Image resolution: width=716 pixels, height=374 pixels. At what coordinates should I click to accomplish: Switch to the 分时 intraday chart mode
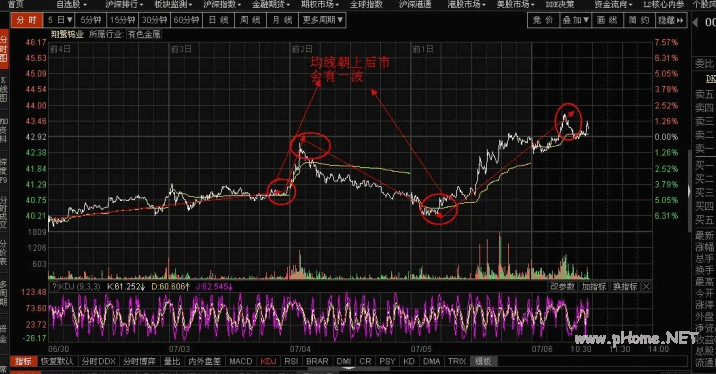coord(26,20)
